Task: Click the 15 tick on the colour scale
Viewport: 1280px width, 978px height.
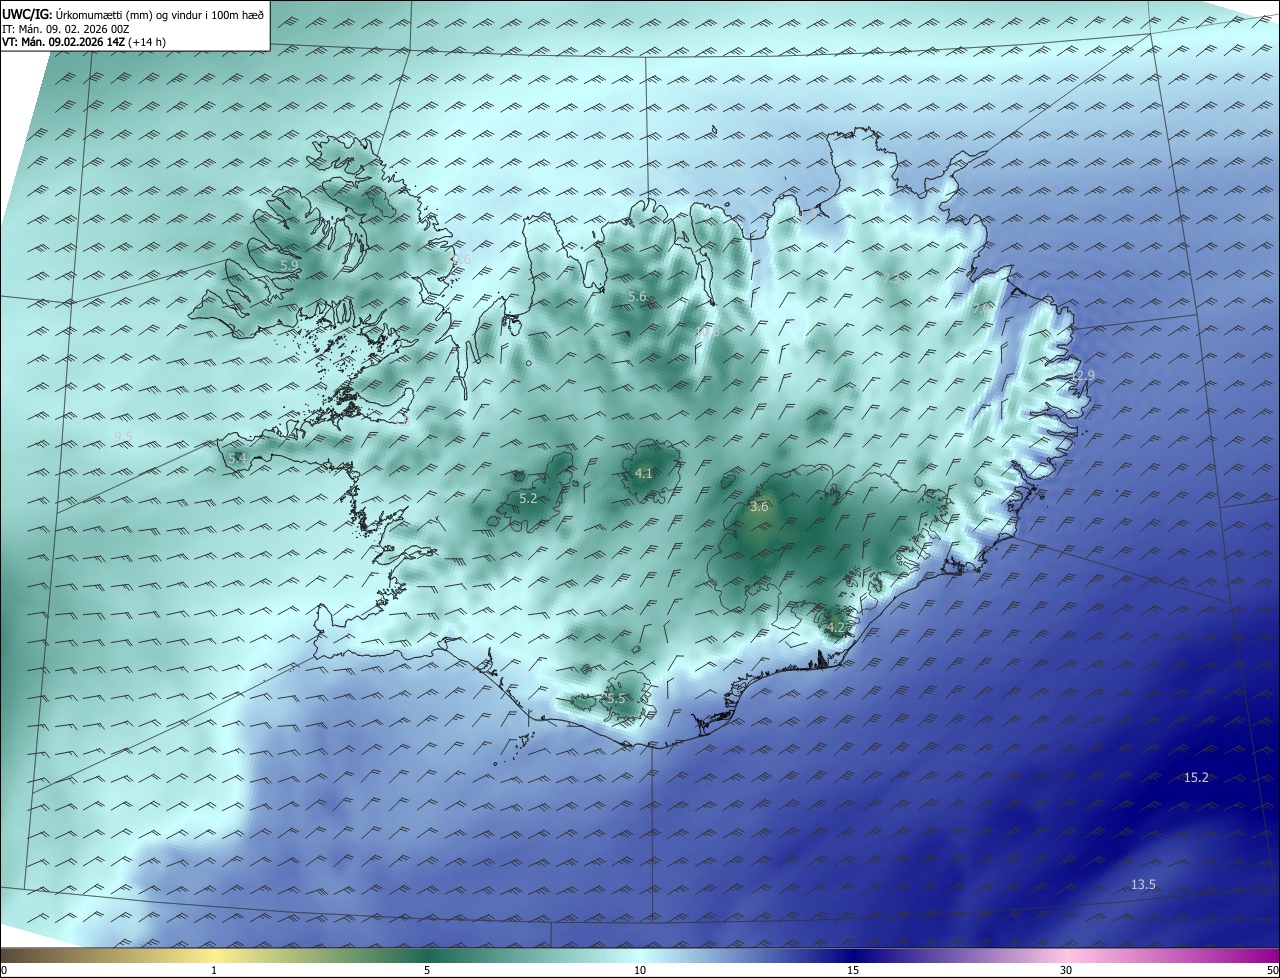Action: tap(853, 970)
